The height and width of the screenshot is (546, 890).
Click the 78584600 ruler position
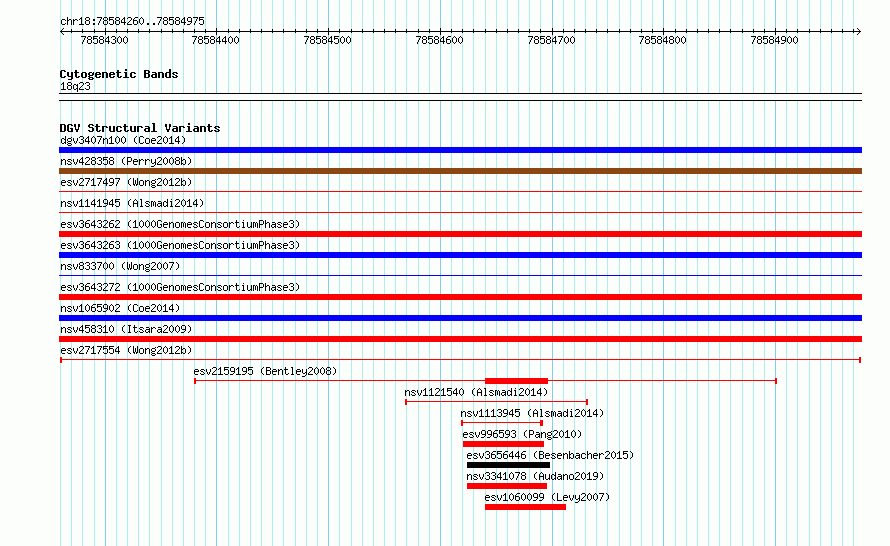tap(439, 40)
